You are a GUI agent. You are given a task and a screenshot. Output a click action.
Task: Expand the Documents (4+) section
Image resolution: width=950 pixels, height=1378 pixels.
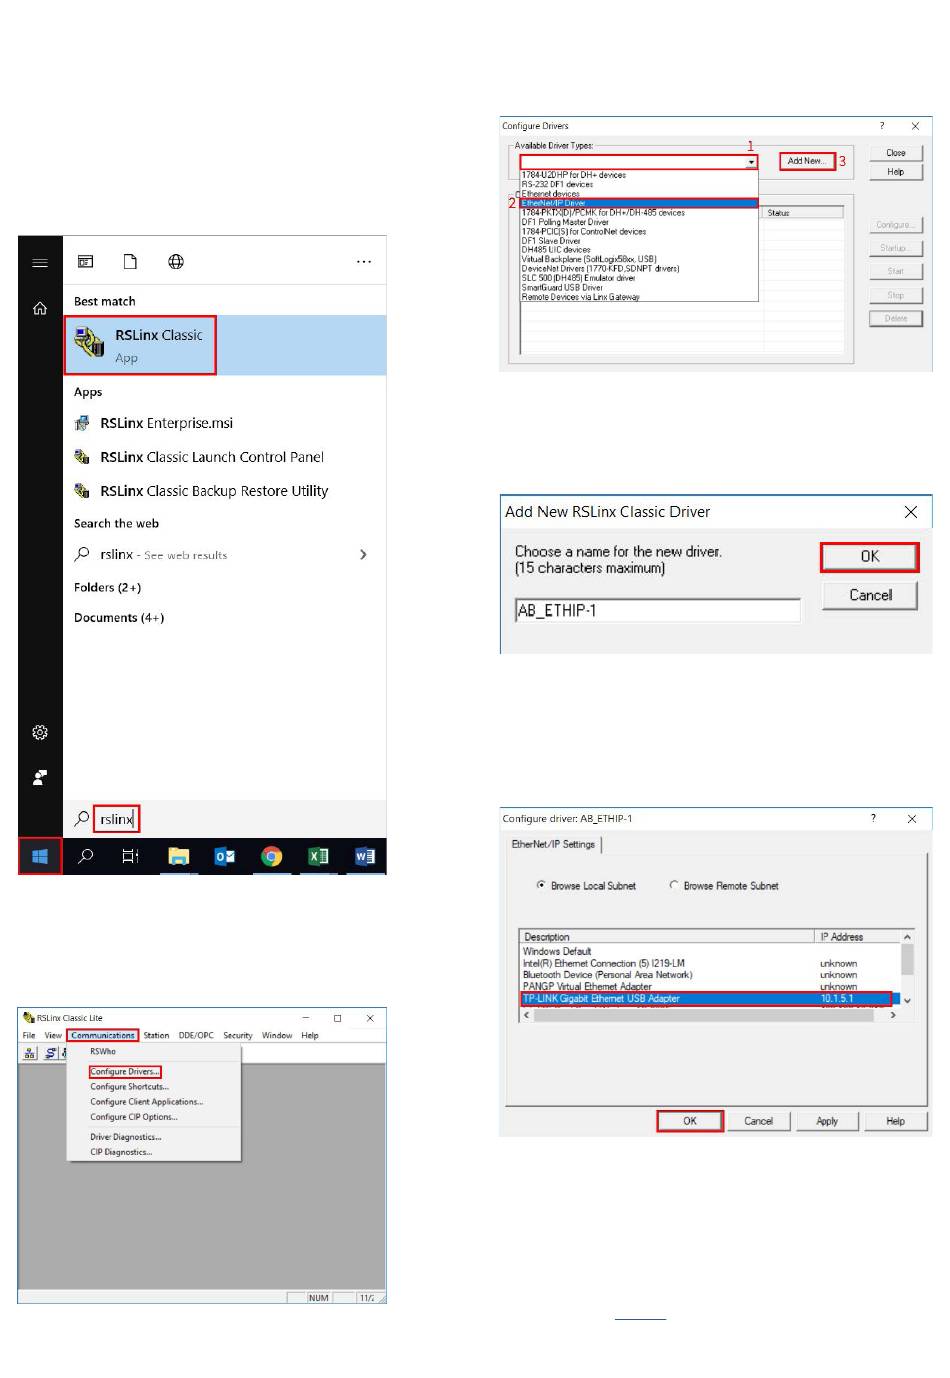tap(119, 618)
